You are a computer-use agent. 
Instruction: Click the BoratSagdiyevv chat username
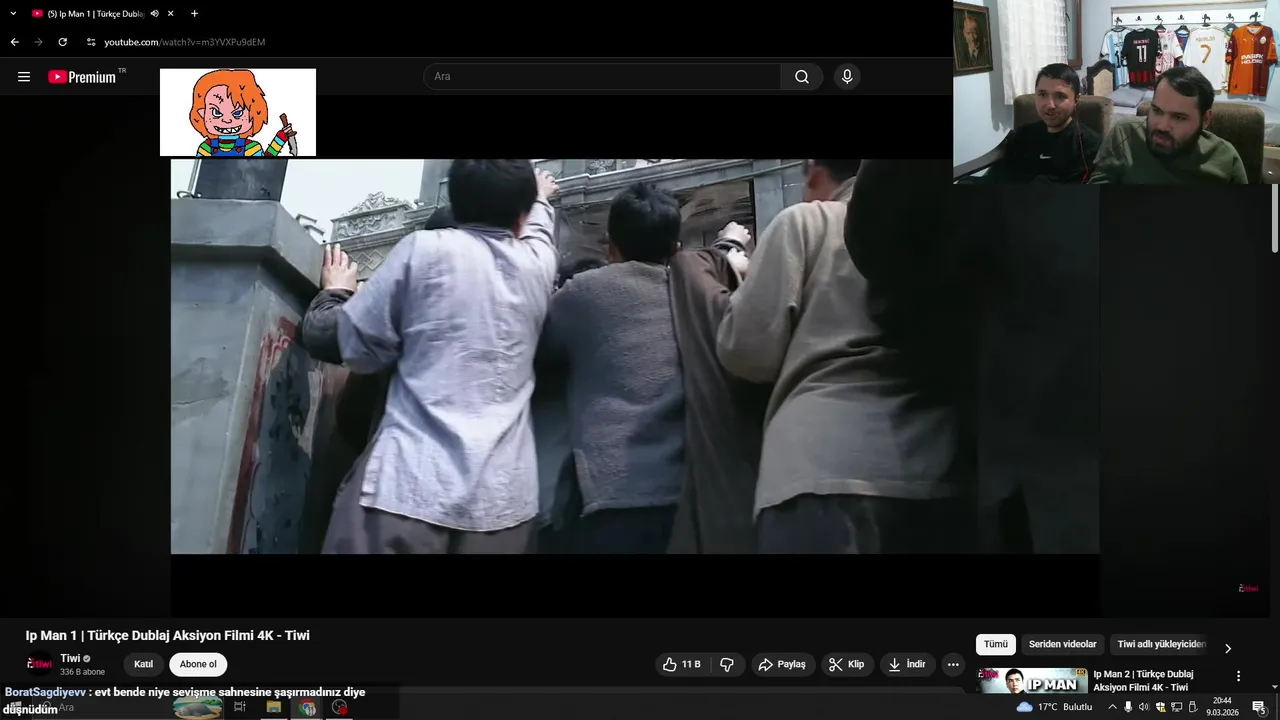(44, 692)
